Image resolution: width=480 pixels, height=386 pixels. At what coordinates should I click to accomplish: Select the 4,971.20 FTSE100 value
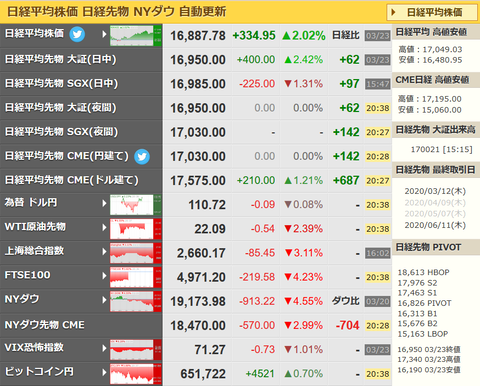click(x=201, y=277)
